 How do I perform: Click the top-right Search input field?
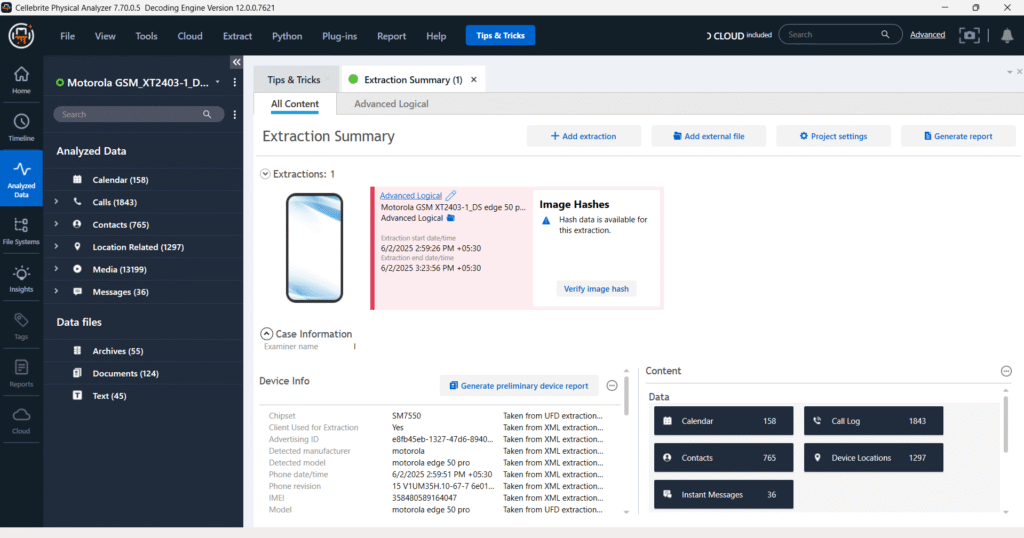(x=840, y=35)
